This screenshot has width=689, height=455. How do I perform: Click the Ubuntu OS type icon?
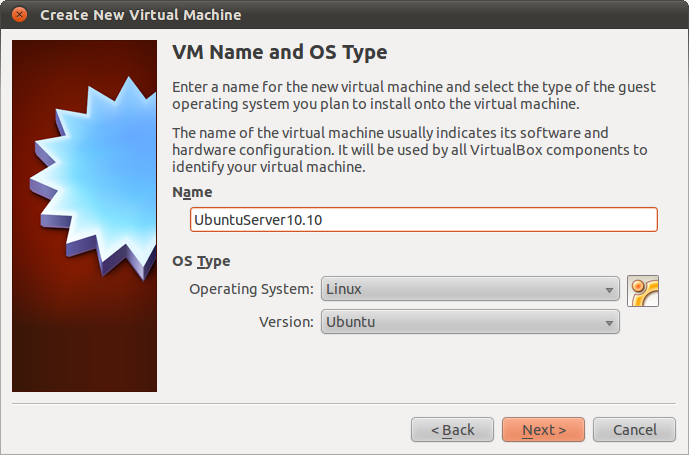(643, 290)
